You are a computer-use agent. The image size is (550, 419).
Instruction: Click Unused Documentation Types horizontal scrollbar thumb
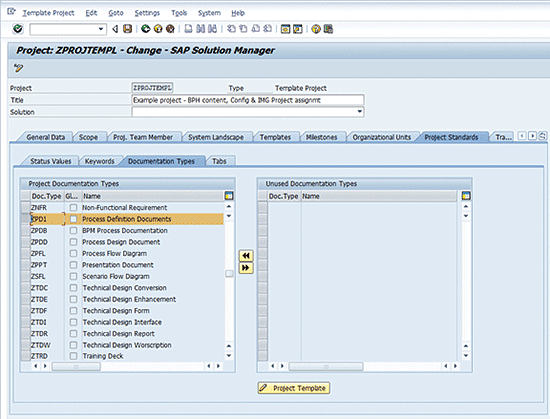326,366
